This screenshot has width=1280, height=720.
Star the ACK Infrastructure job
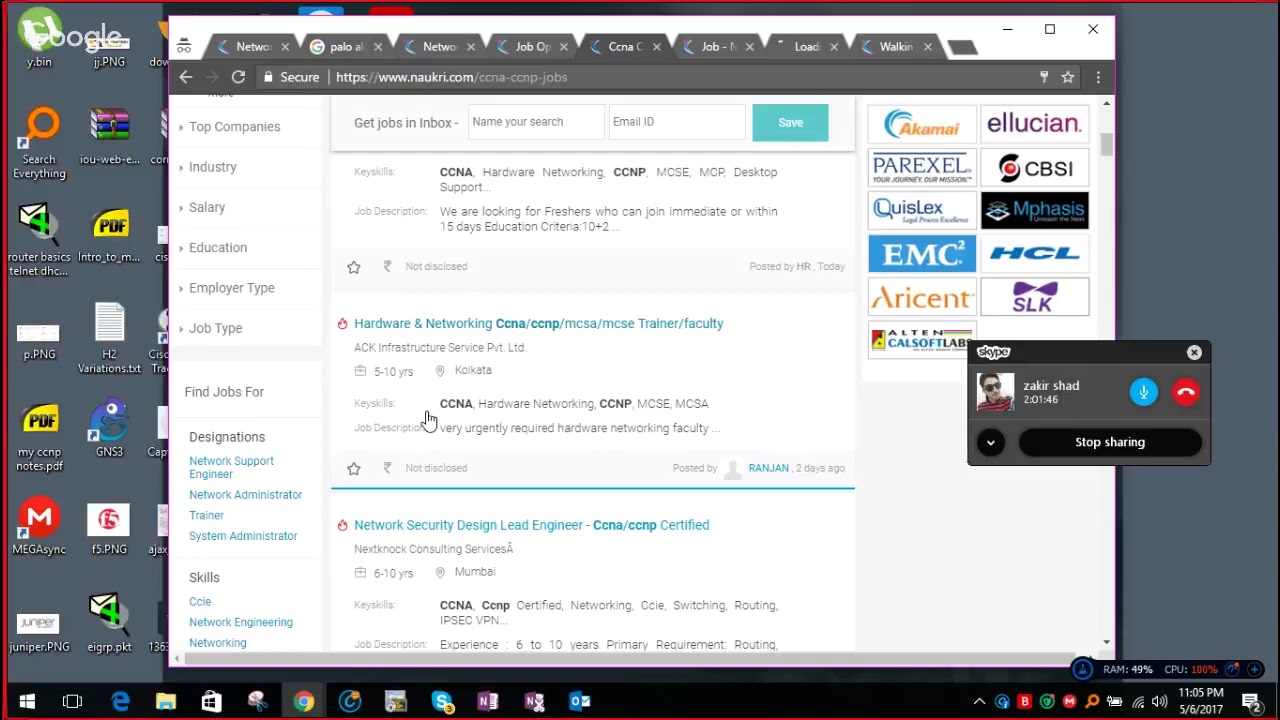353,468
